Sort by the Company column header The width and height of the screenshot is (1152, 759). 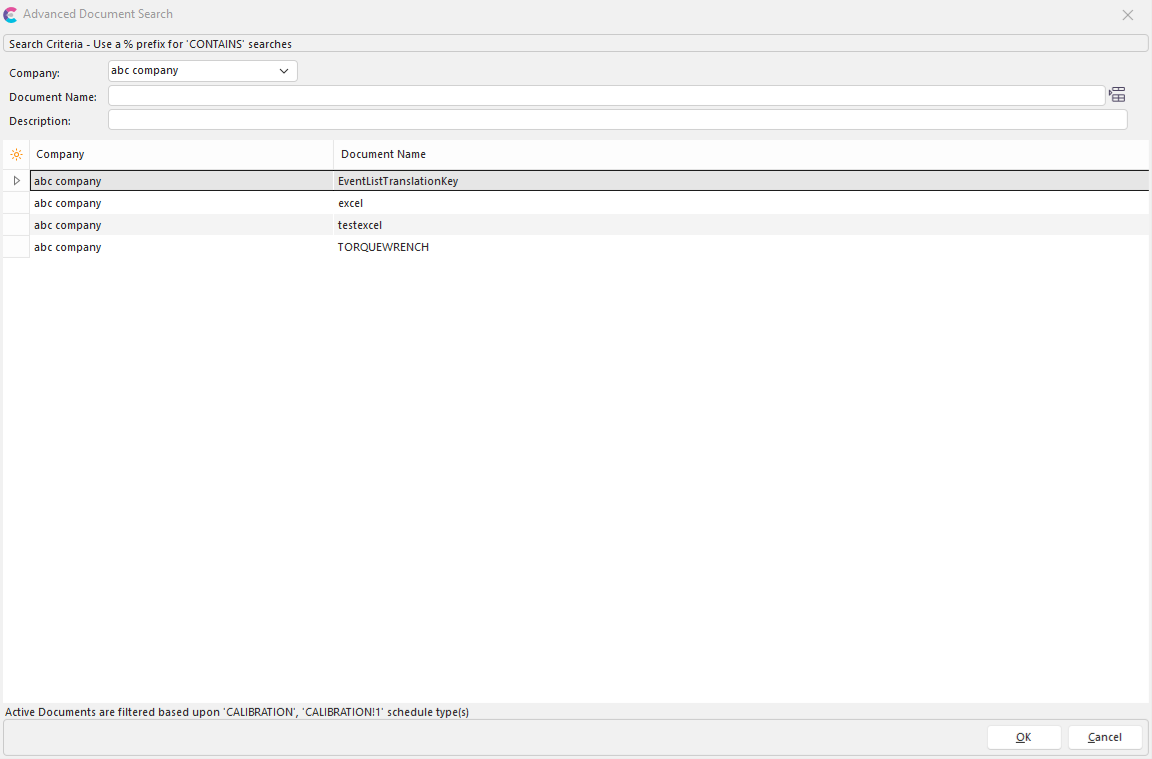[x=180, y=154]
